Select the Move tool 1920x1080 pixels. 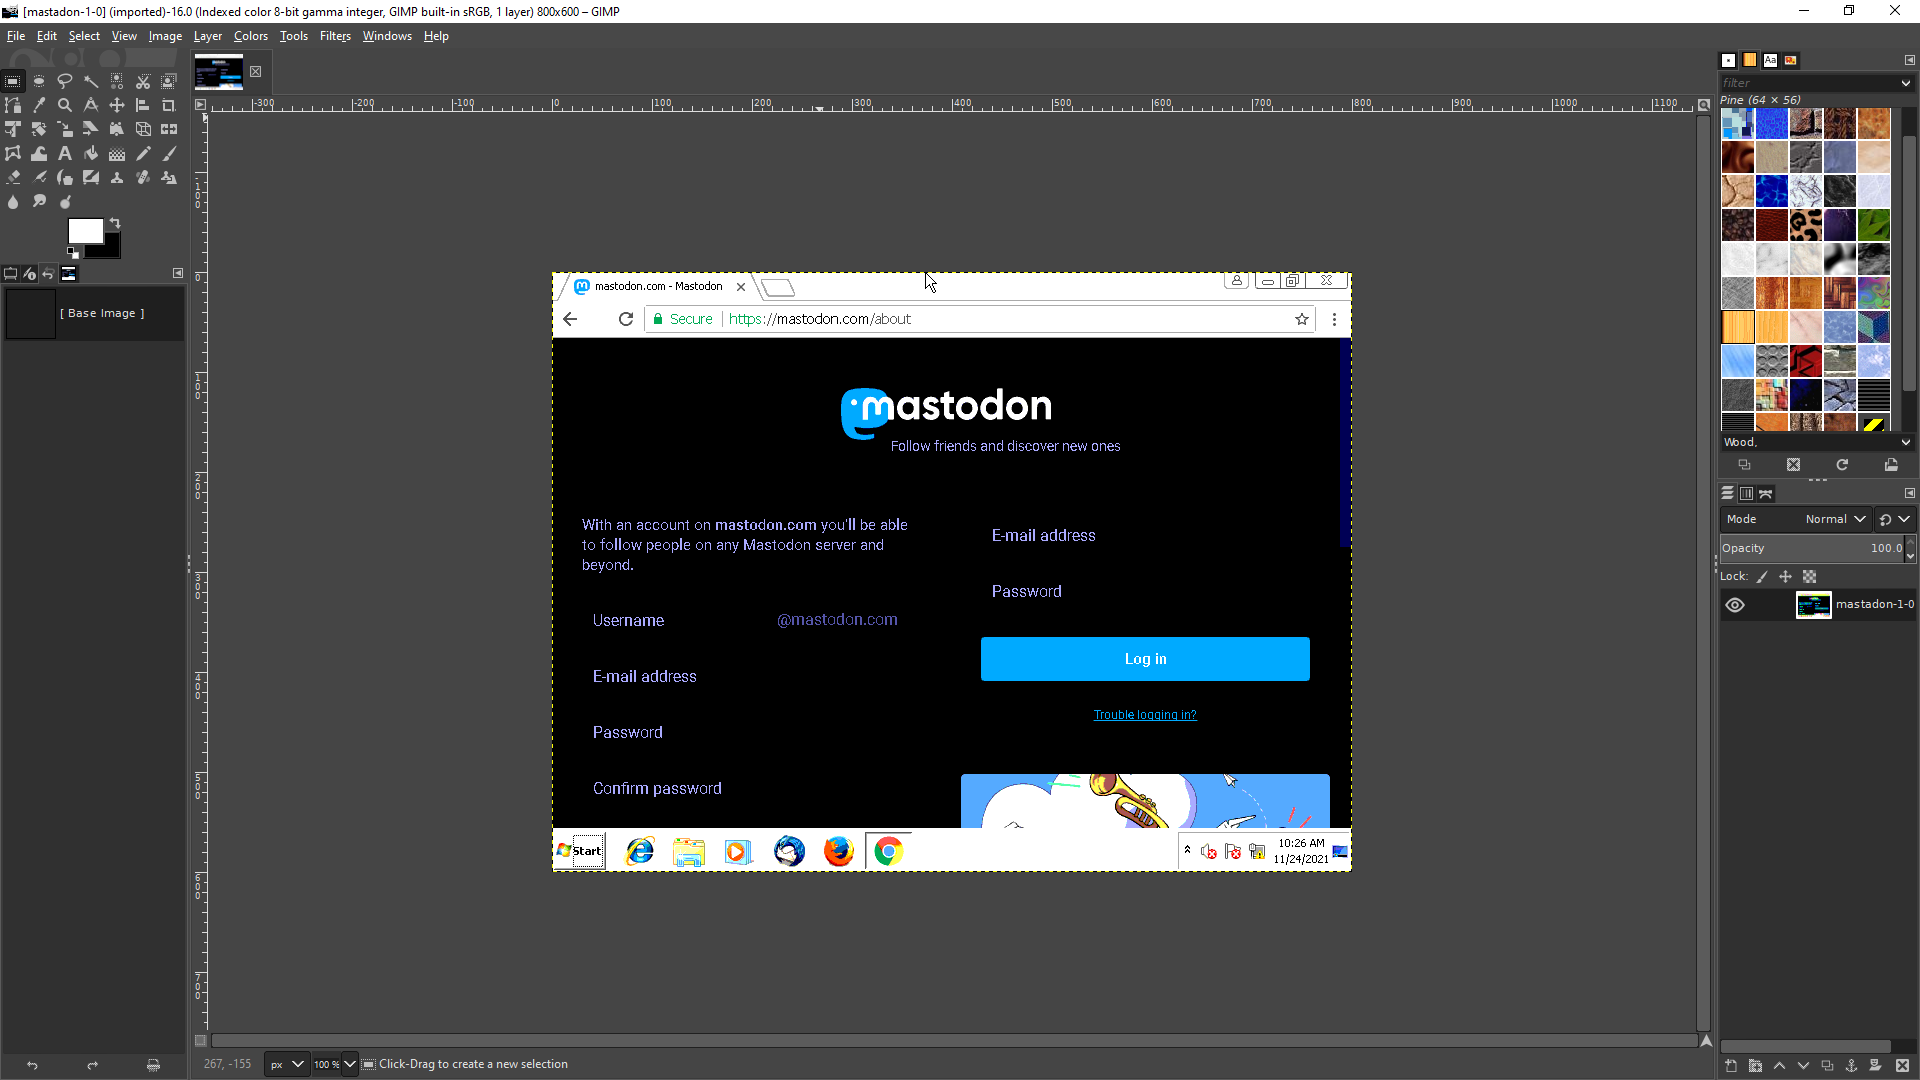[x=116, y=104]
